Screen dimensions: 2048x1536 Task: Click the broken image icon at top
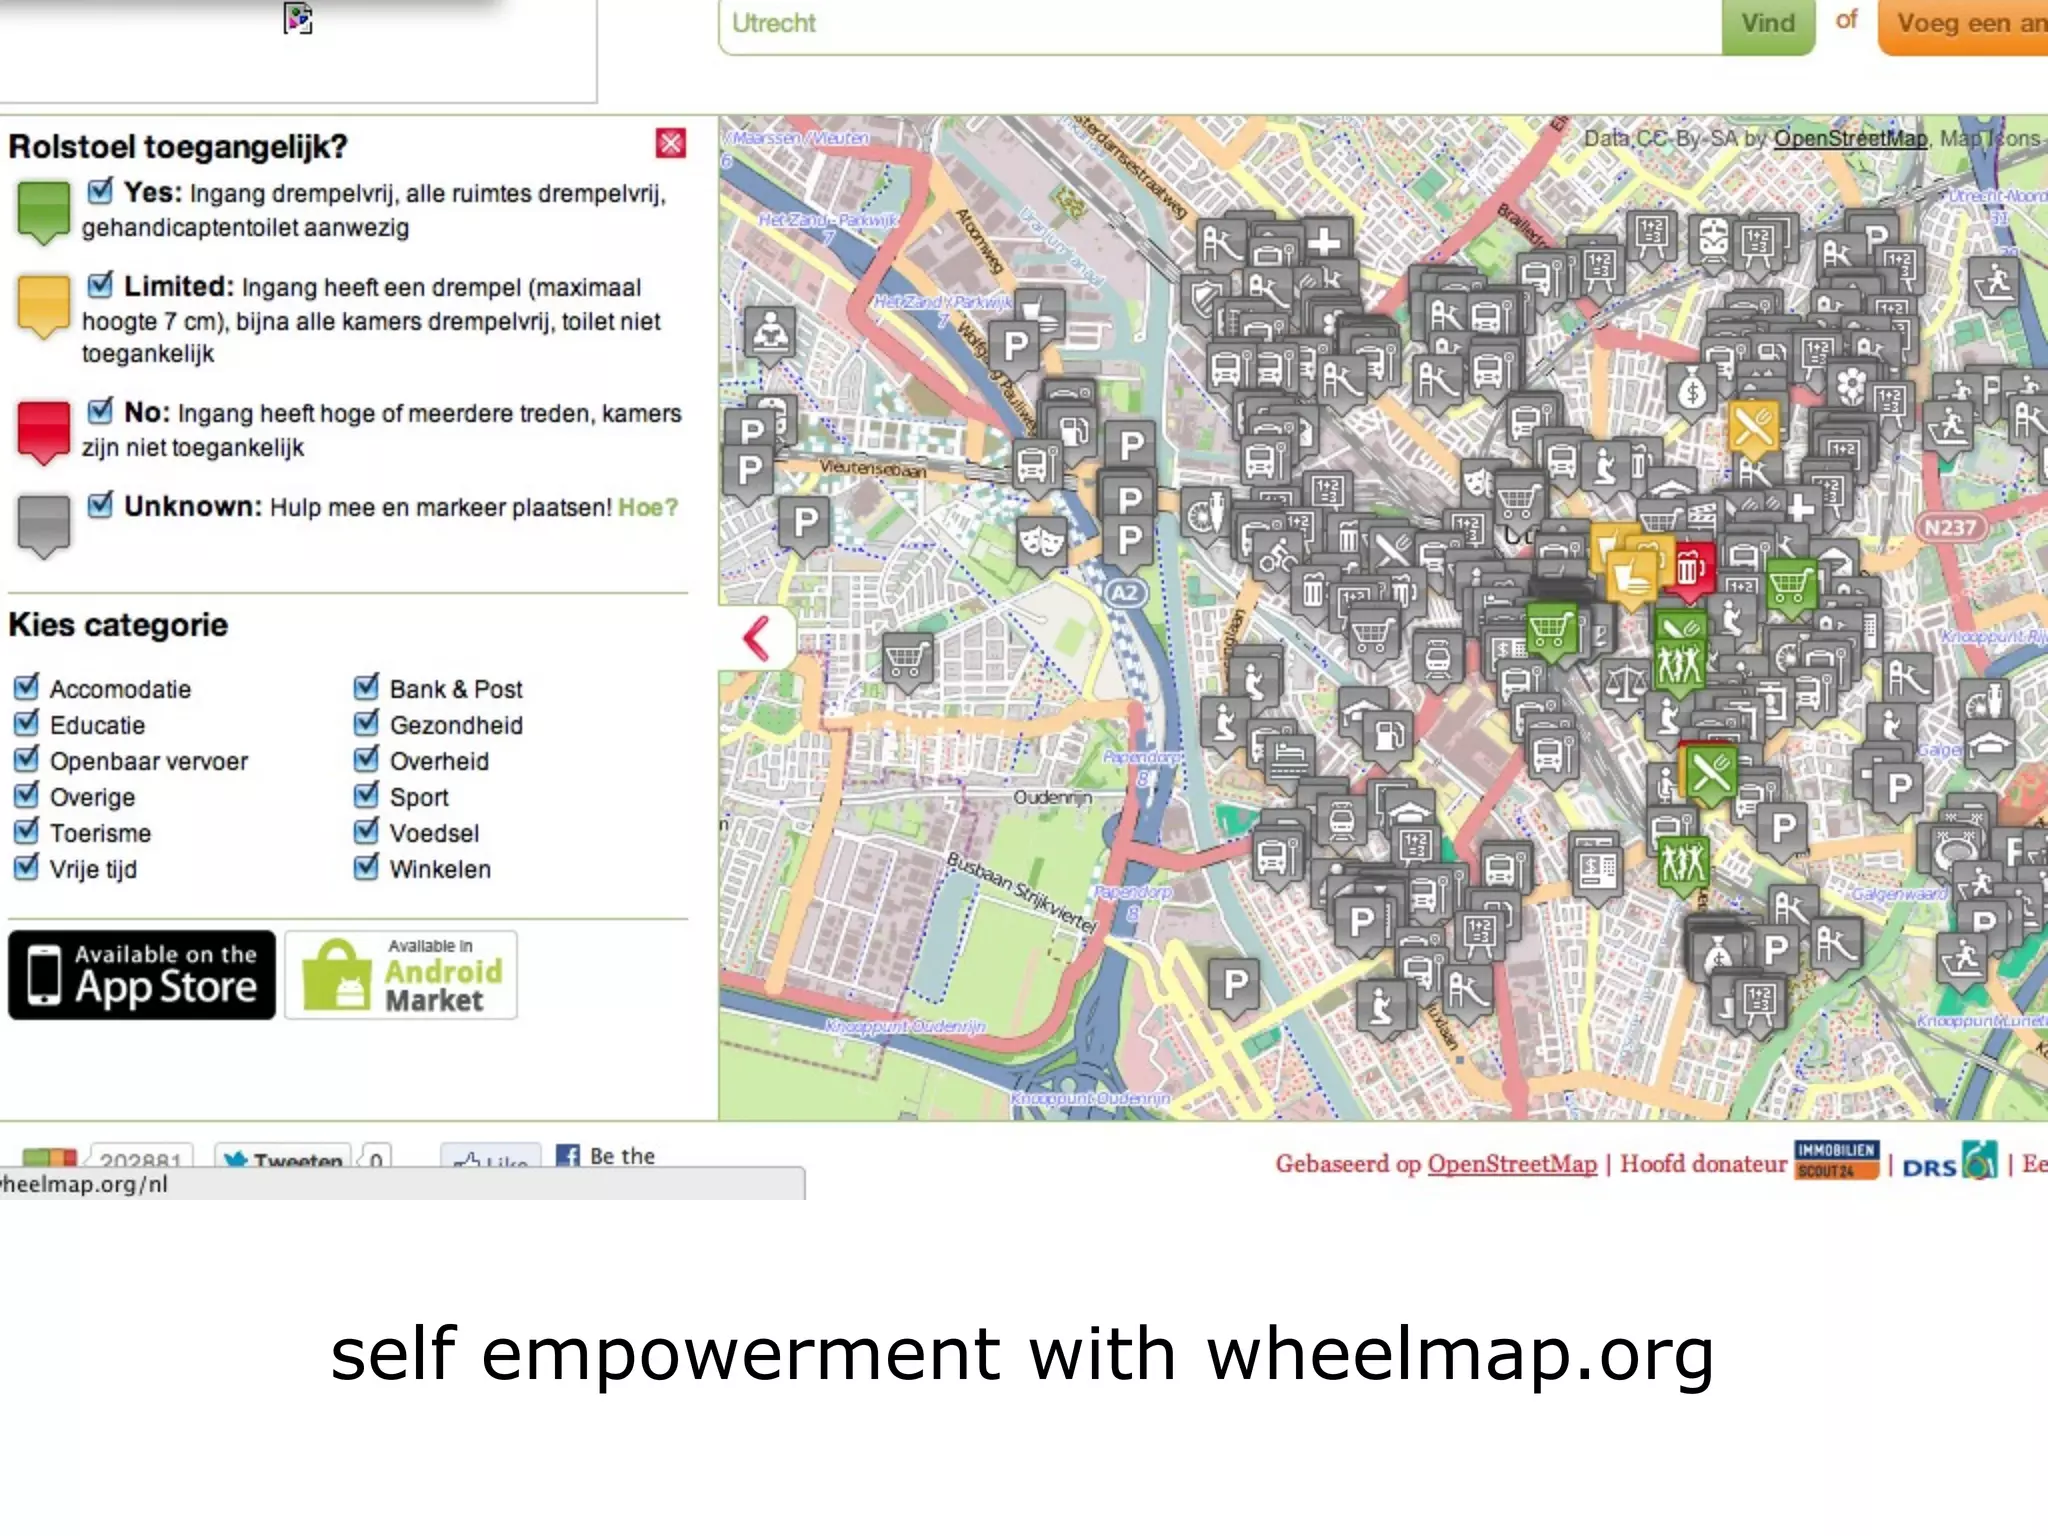pos(298,18)
